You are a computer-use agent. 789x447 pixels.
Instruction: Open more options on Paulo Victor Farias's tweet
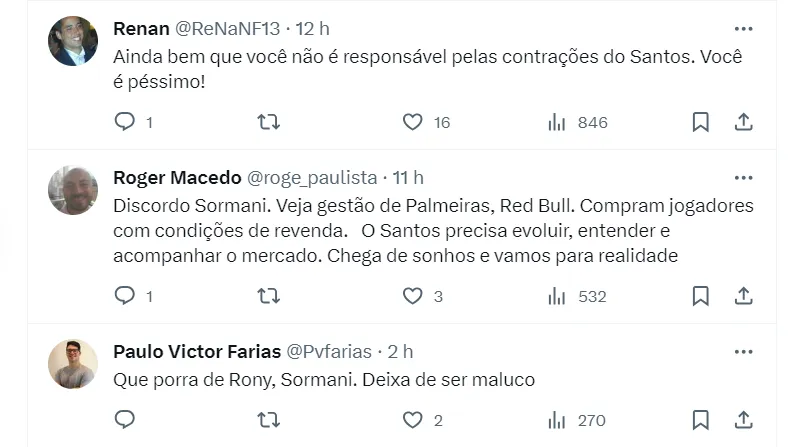743,352
